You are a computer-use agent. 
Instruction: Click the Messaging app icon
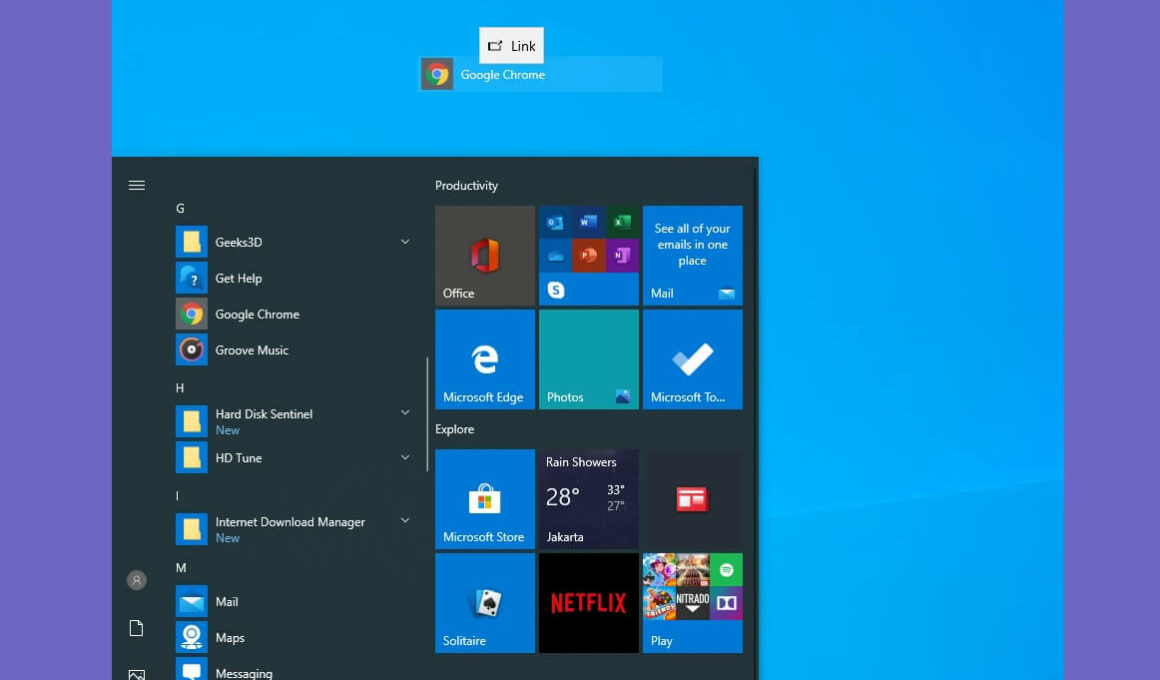coord(192,670)
